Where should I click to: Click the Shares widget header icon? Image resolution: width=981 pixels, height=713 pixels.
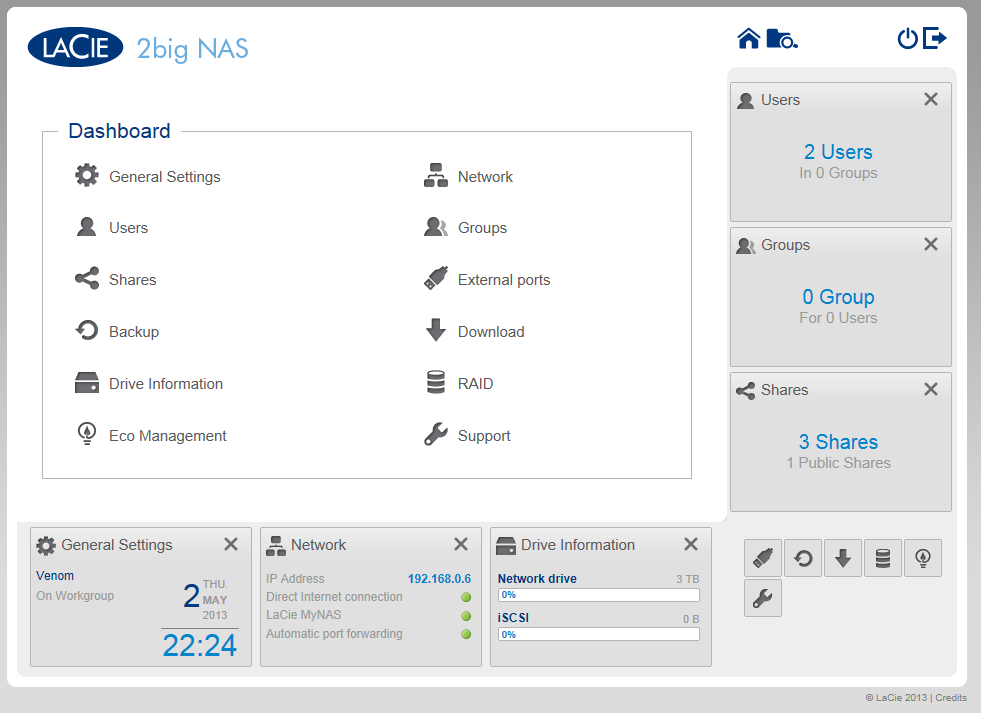tap(746, 391)
